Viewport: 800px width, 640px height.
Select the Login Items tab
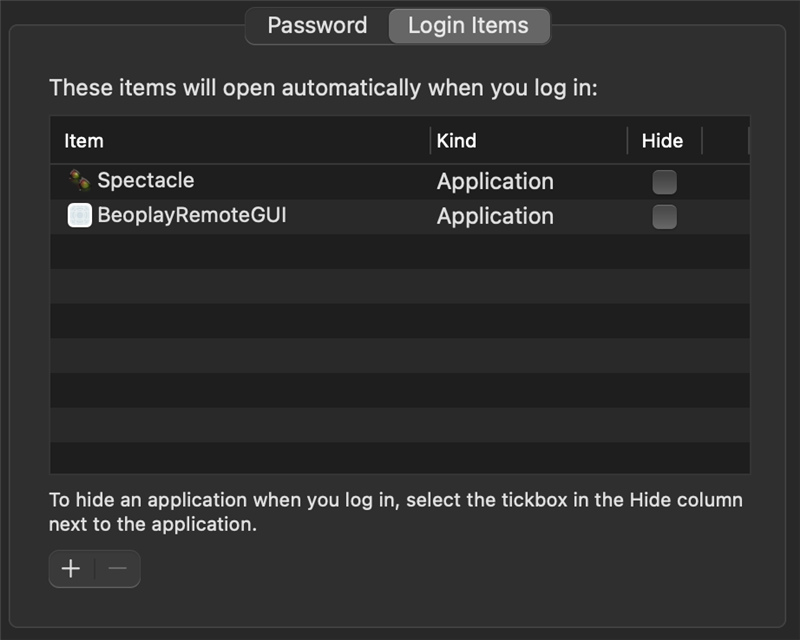(x=468, y=26)
